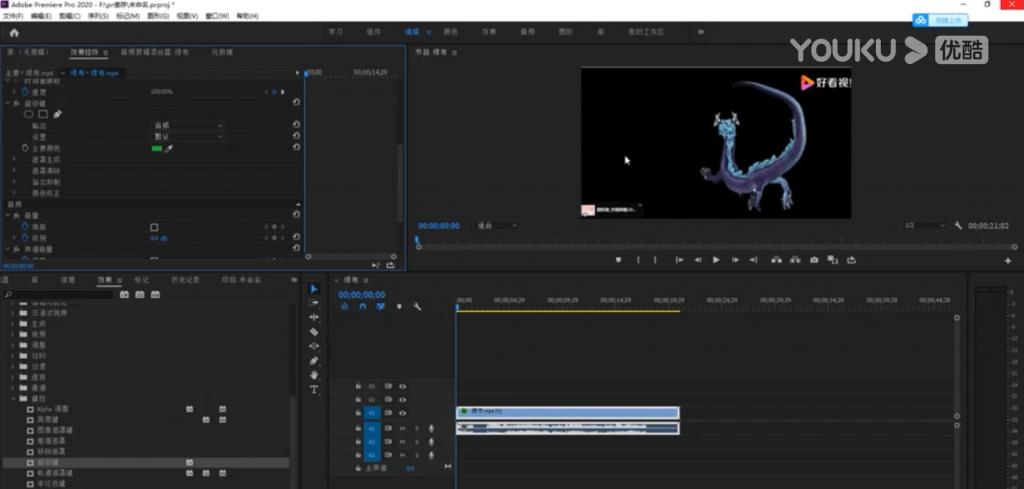Select the Type tool
Screen dimensions: 1024x489
(x=314, y=390)
